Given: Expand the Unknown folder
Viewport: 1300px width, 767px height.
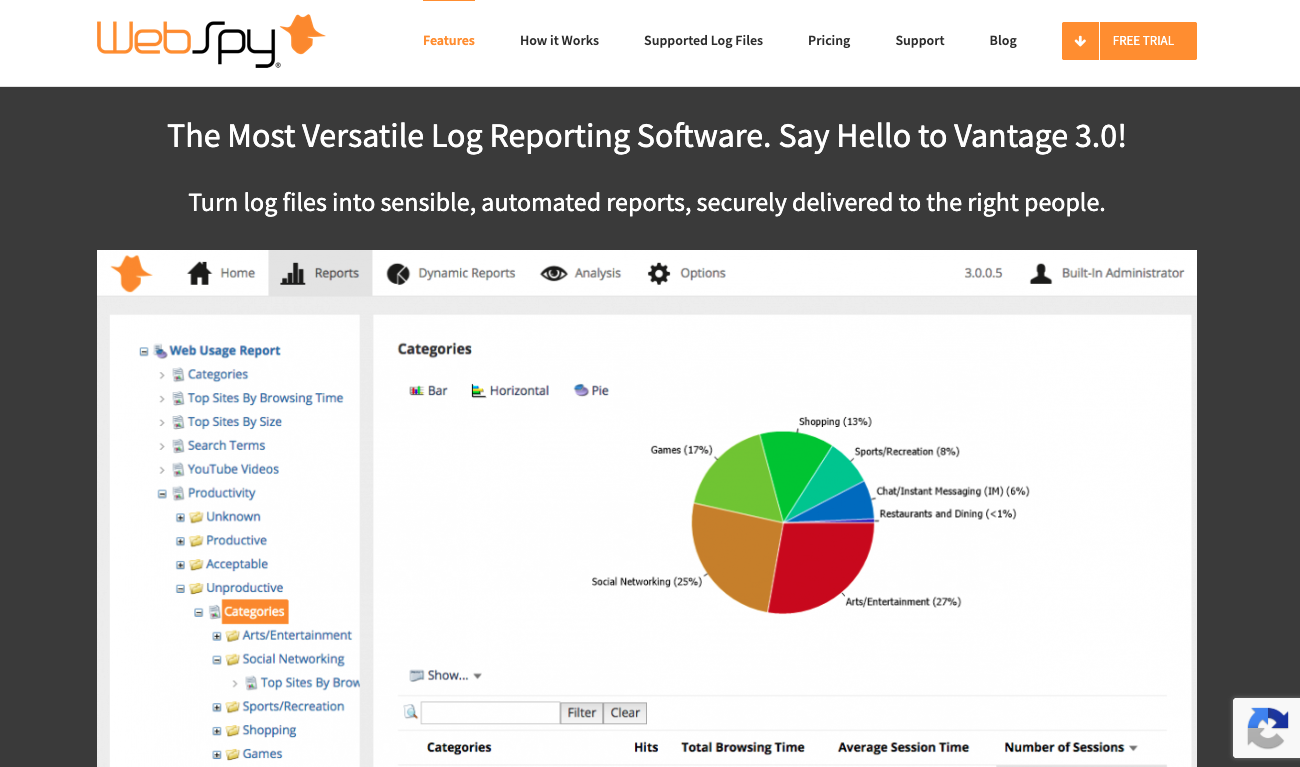Looking at the screenshot, I should coord(181,517).
